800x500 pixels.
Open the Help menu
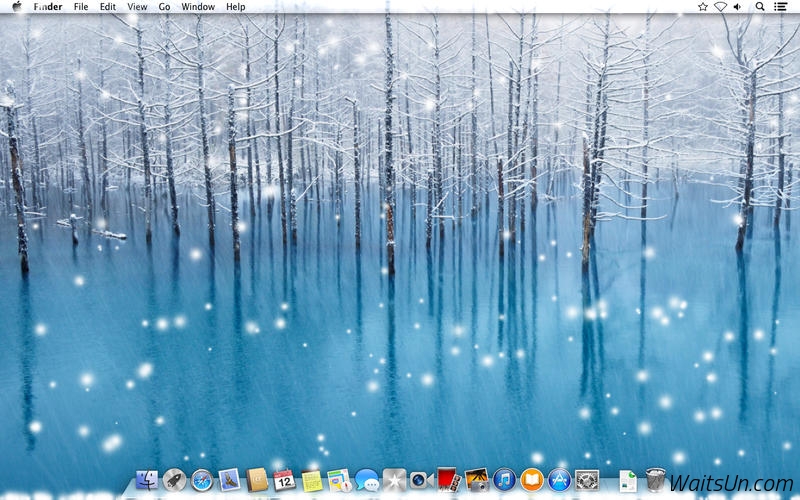[236, 7]
